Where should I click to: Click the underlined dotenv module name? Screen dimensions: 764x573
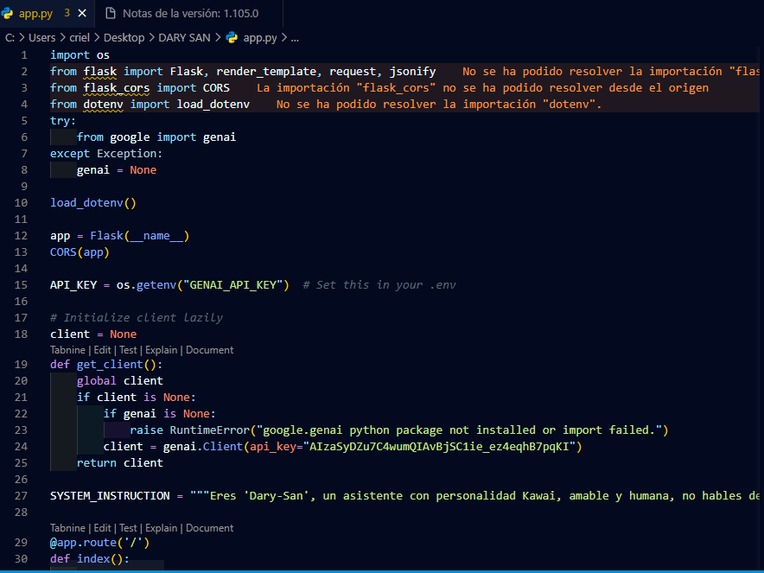[x=103, y=104]
